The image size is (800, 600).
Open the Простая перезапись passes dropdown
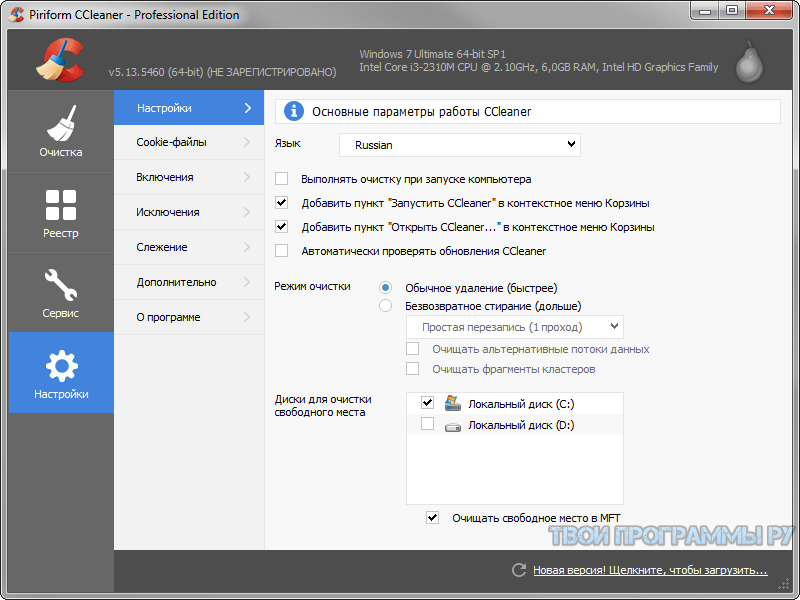tap(514, 327)
